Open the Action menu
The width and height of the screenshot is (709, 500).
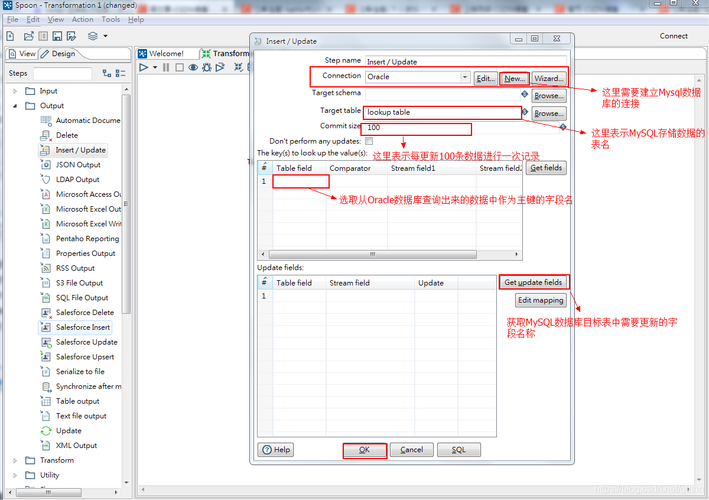82,19
